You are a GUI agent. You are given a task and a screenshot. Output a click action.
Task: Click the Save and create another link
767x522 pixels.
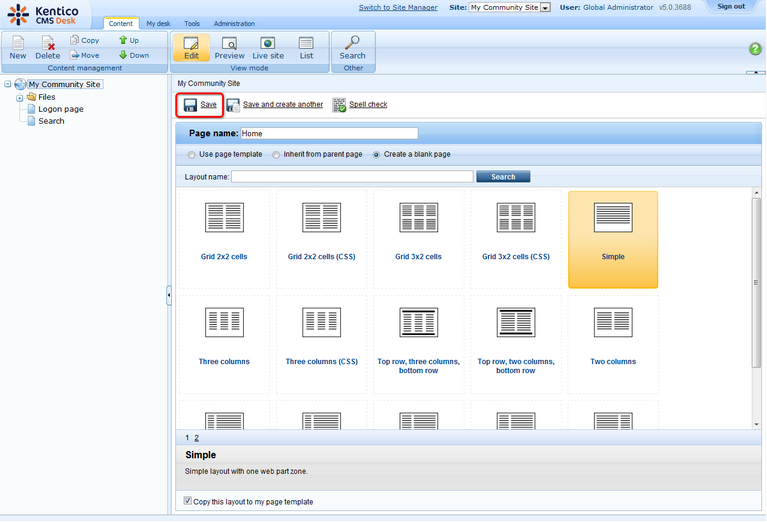tap(283, 105)
